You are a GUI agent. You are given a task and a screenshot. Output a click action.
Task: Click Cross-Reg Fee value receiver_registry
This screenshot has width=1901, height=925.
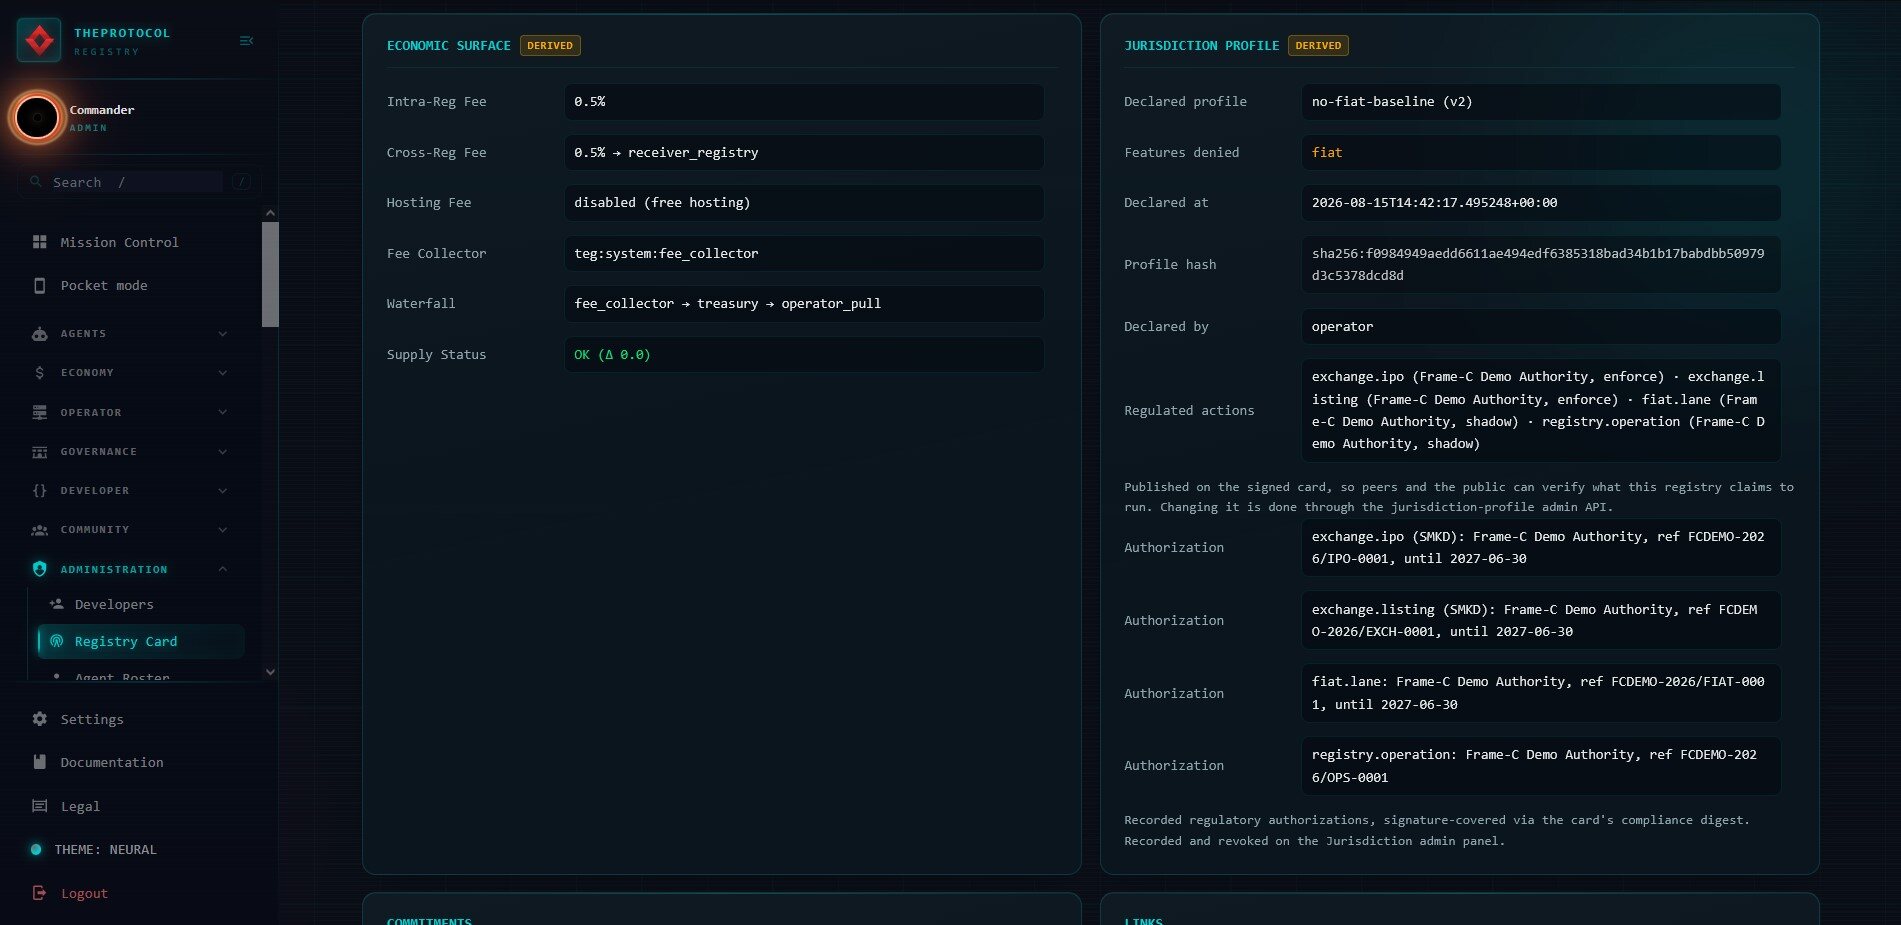pyautogui.click(x=804, y=152)
